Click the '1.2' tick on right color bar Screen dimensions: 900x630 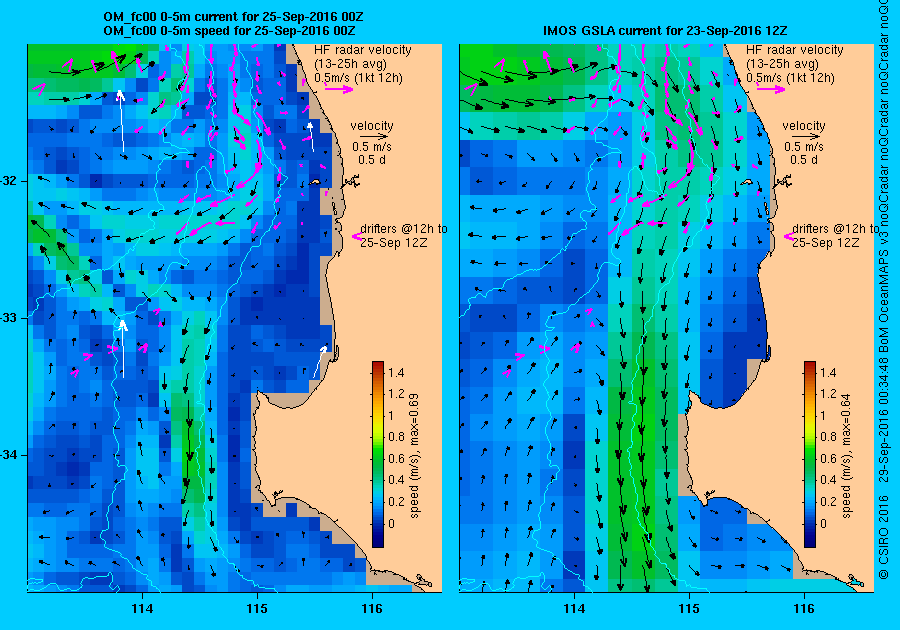828,394
